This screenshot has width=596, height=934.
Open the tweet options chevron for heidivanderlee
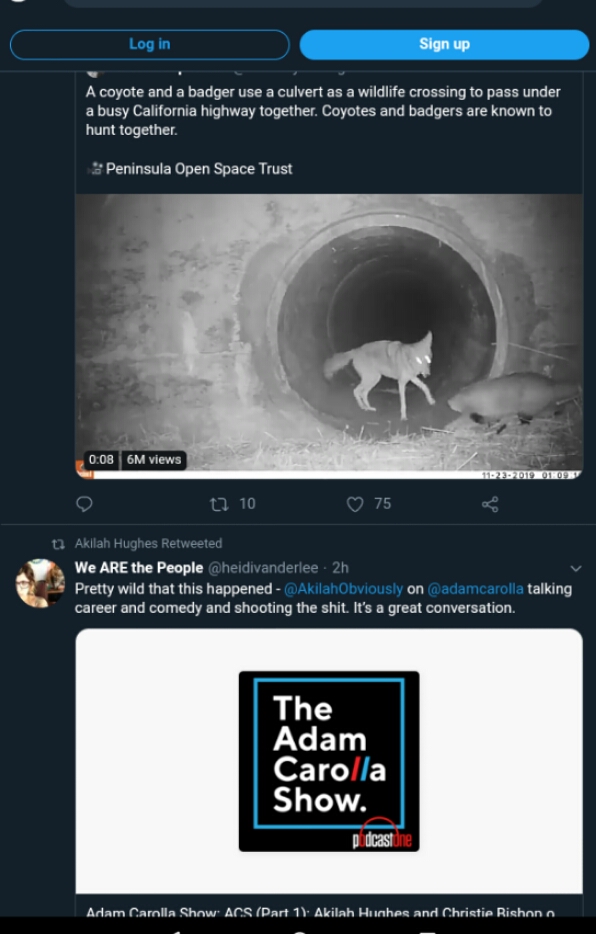(575, 568)
